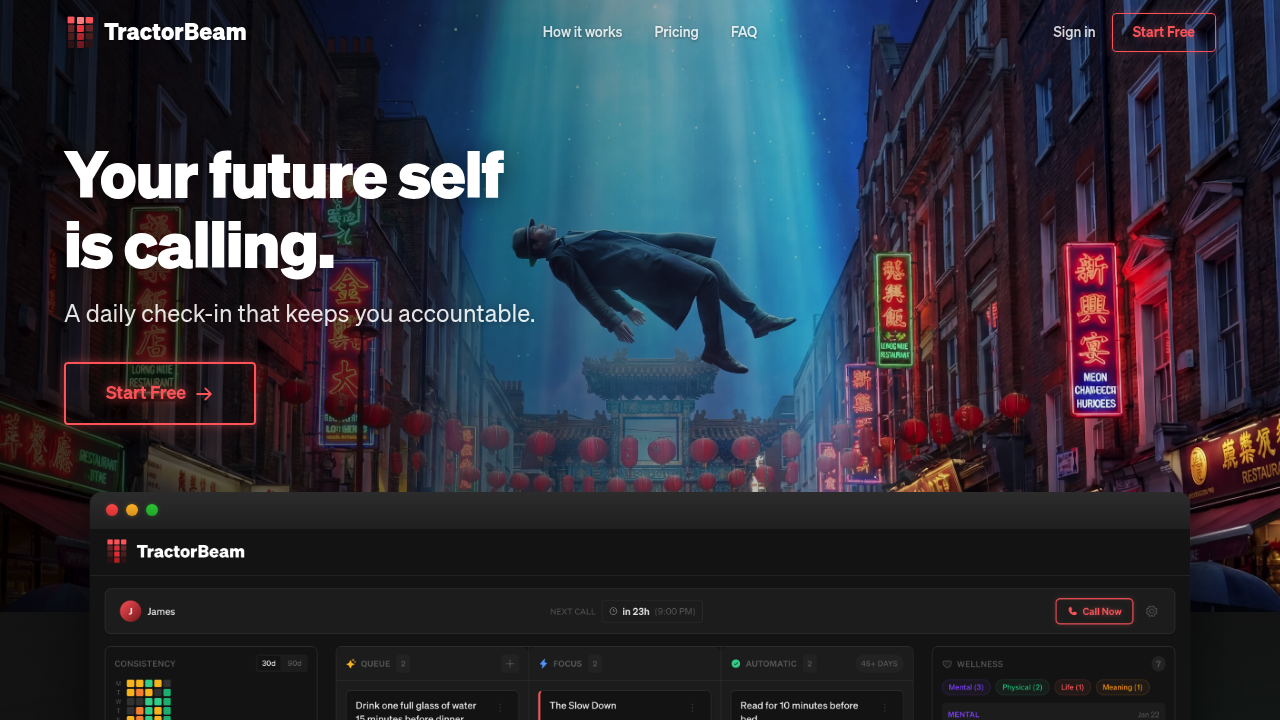Toggle the Physical (2) wellness filter
The image size is (1280, 720).
click(x=1022, y=688)
